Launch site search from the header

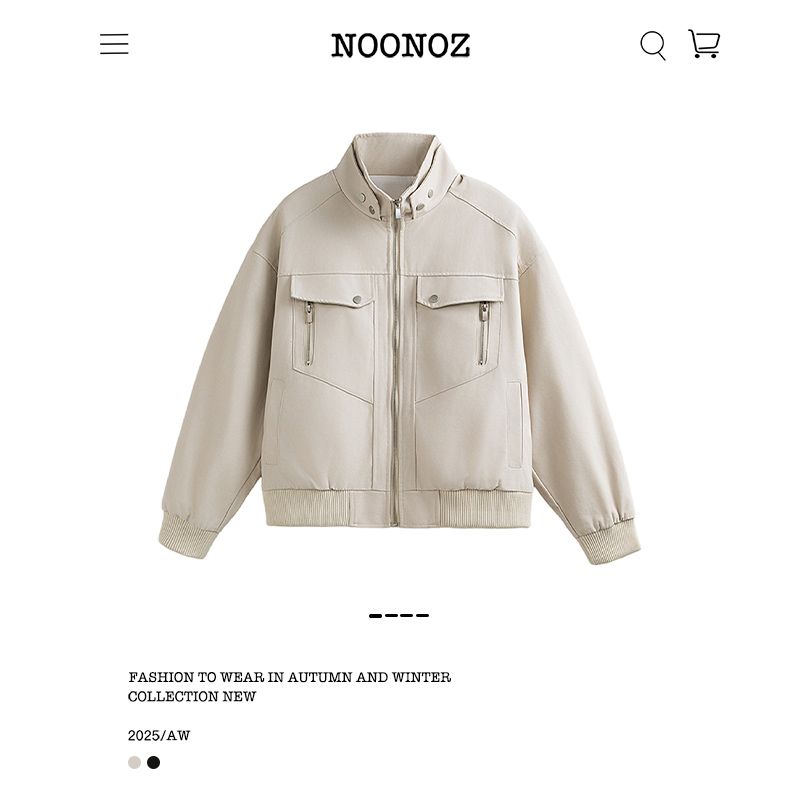[653, 45]
